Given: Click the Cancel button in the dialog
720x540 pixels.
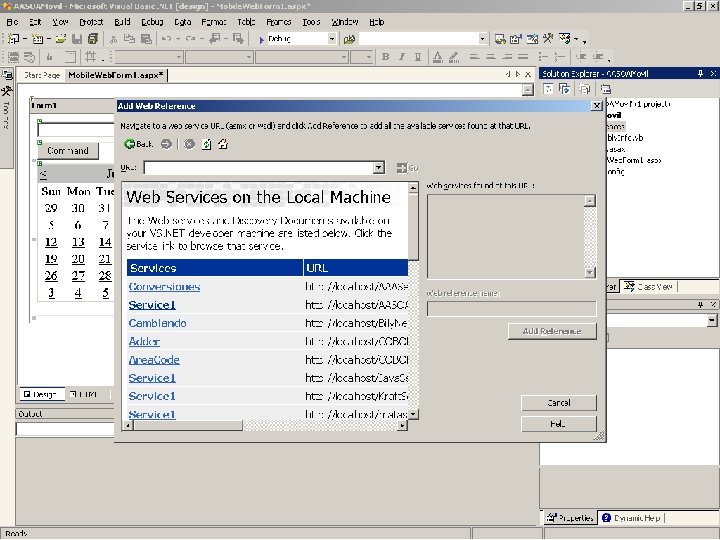Looking at the screenshot, I should pos(559,403).
